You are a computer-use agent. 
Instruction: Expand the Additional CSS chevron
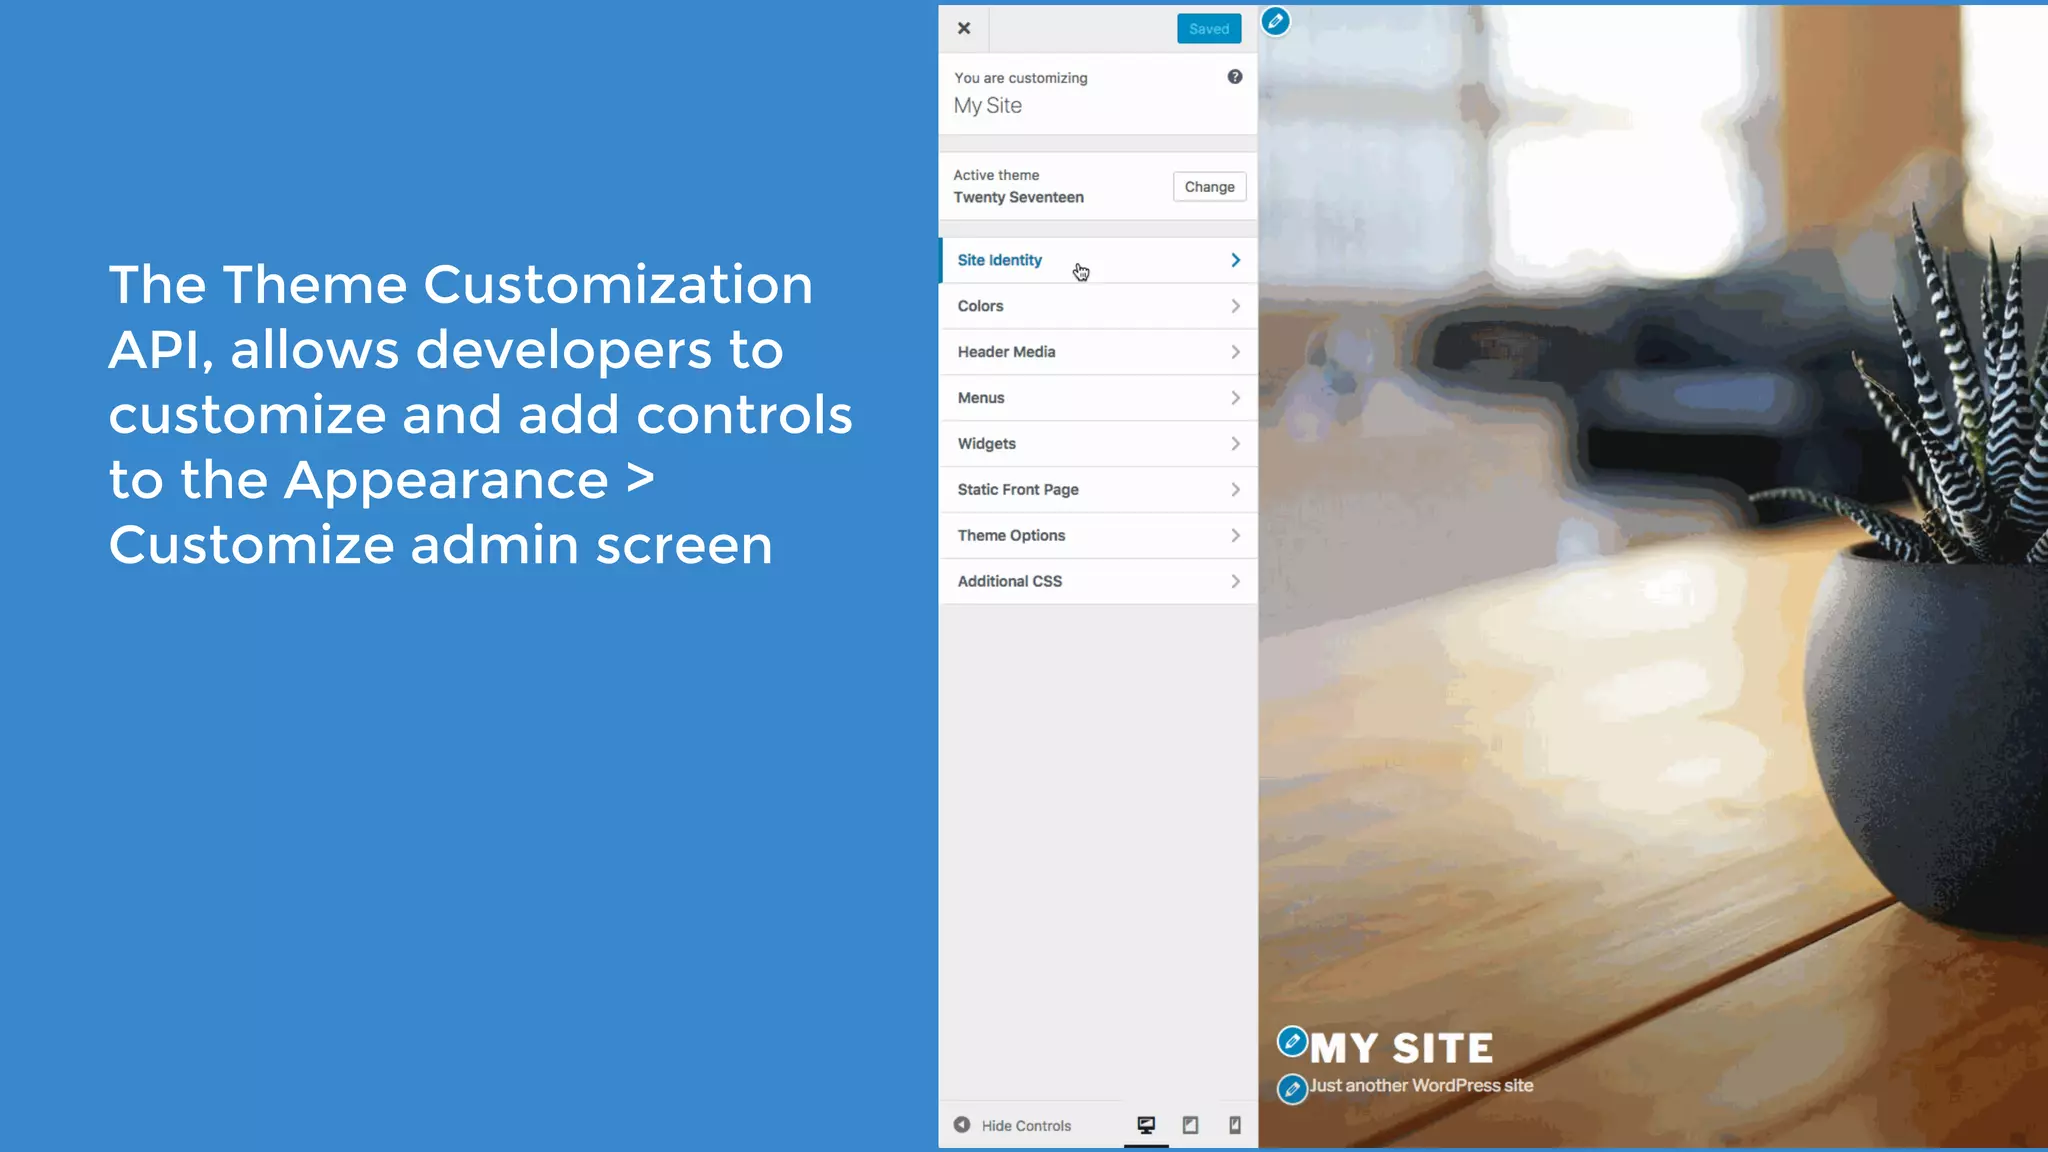[x=1235, y=581]
